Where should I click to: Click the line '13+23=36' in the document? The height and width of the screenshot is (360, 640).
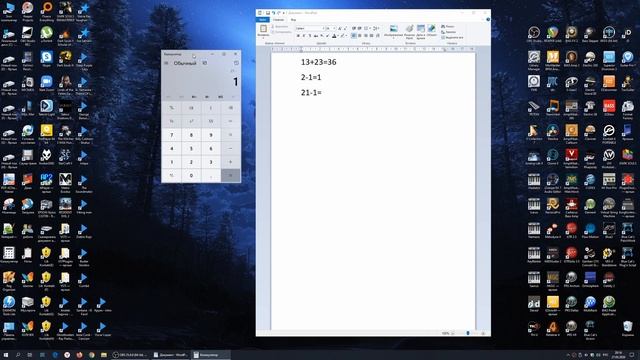pos(319,62)
